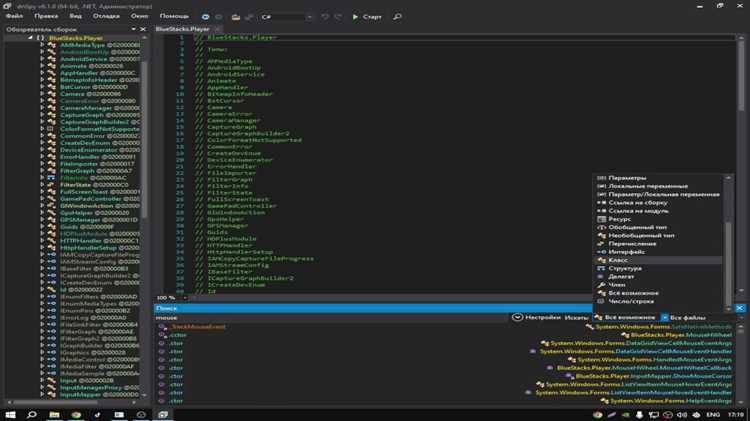
Task: Select the InputMapper.ShowMouseCursor search result
Action: 654,376
